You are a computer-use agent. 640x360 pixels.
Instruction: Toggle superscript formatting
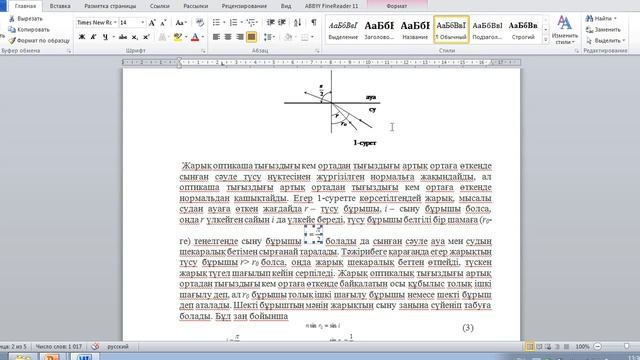click(x=146, y=37)
